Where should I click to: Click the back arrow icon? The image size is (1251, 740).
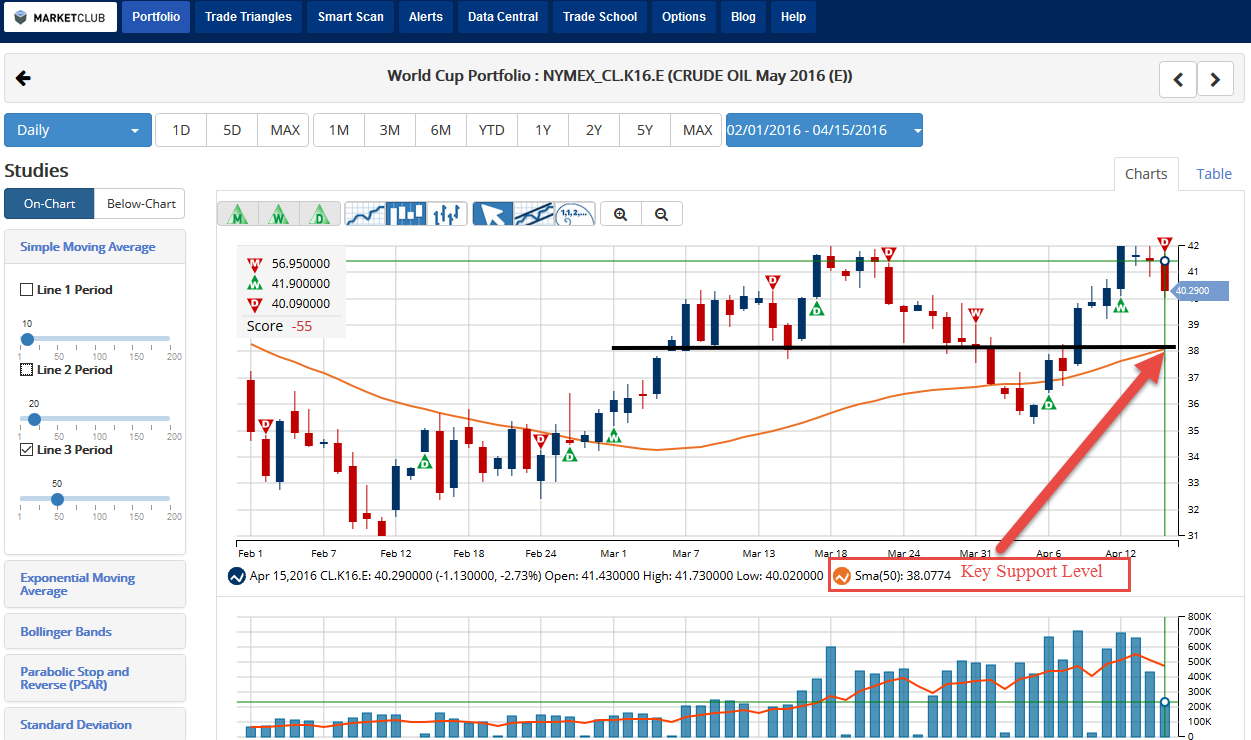coord(24,78)
